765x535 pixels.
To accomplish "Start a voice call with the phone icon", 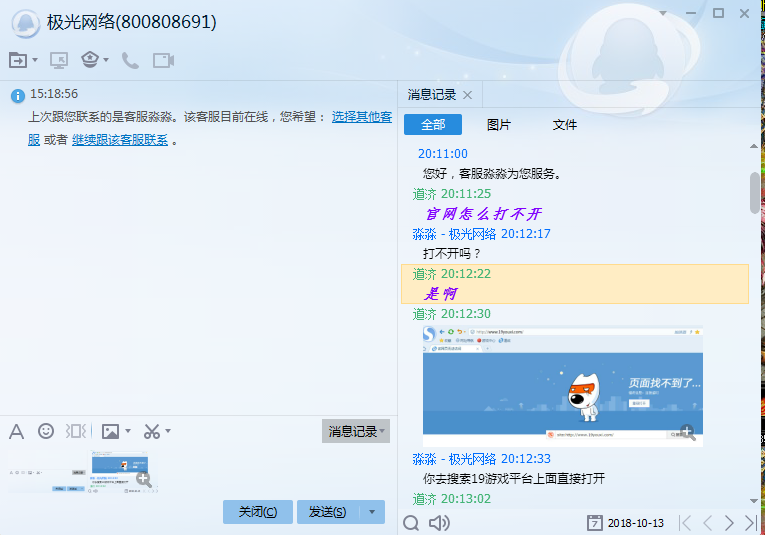I will [x=130, y=60].
